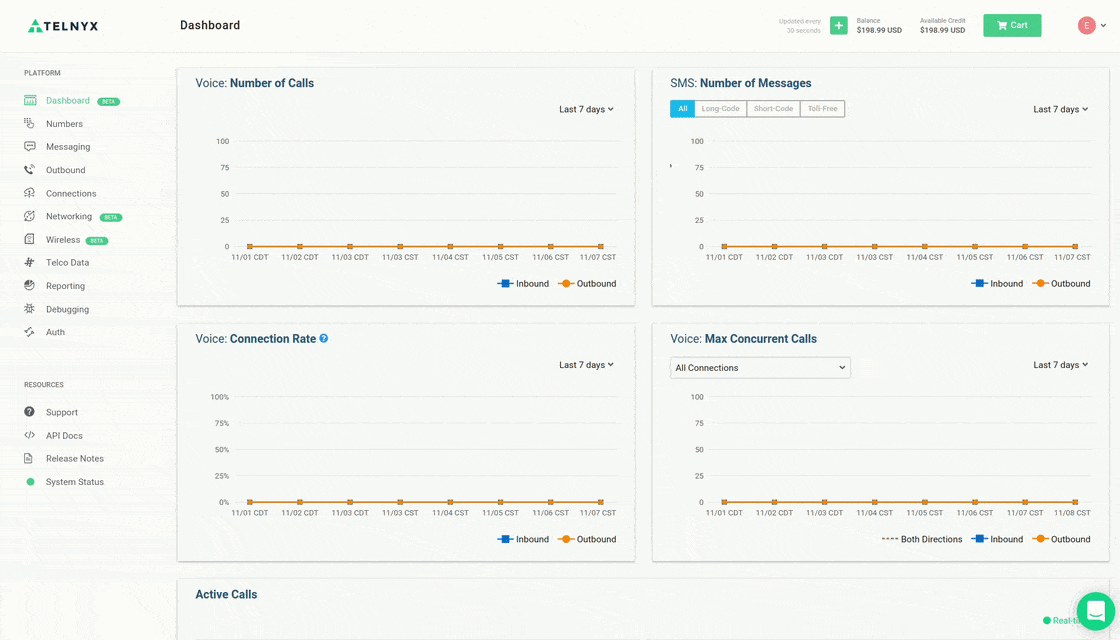This screenshot has height=640, width=1120.
Task: Click the green plus add-funds icon
Action: (839, 26)
